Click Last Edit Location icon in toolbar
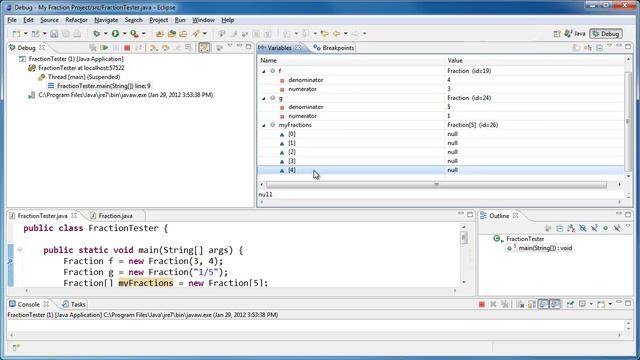This screenshot has height=360, width=640. point(324,33)
